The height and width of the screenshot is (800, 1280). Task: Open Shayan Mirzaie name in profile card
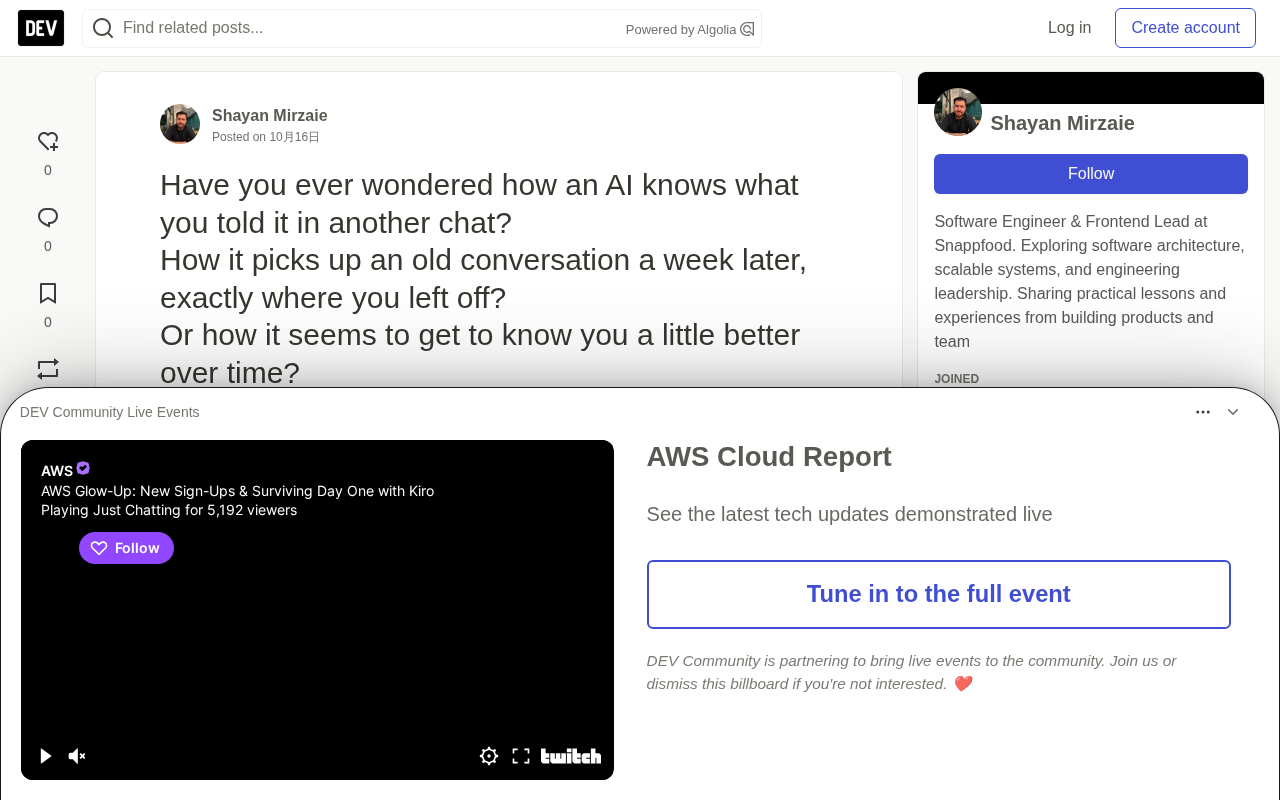[1062, 123]
